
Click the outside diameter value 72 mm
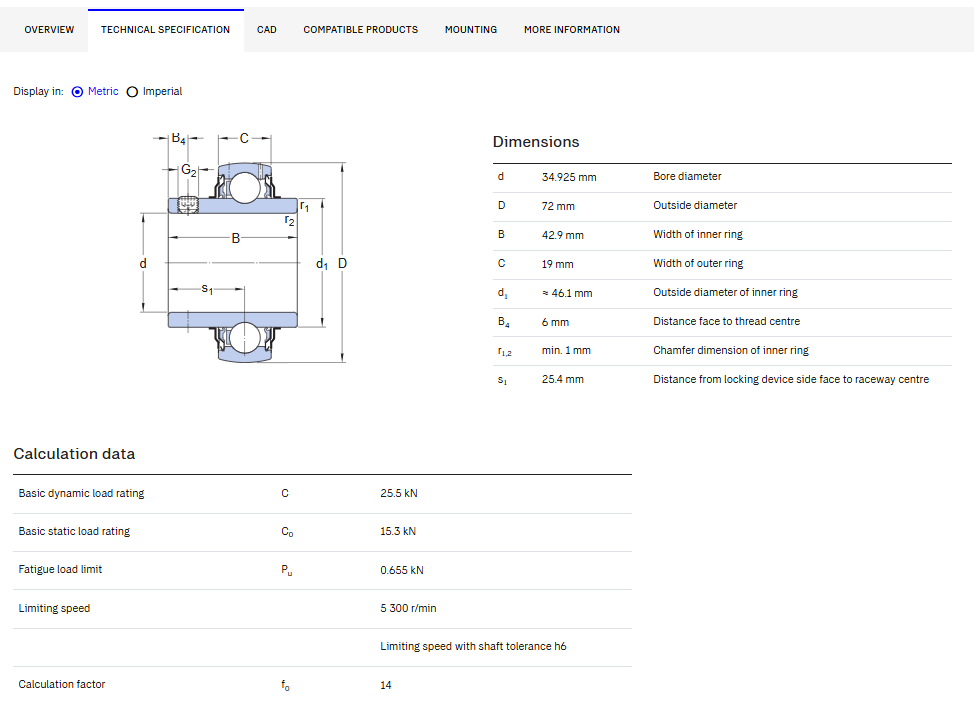click(x=558, y=206)
